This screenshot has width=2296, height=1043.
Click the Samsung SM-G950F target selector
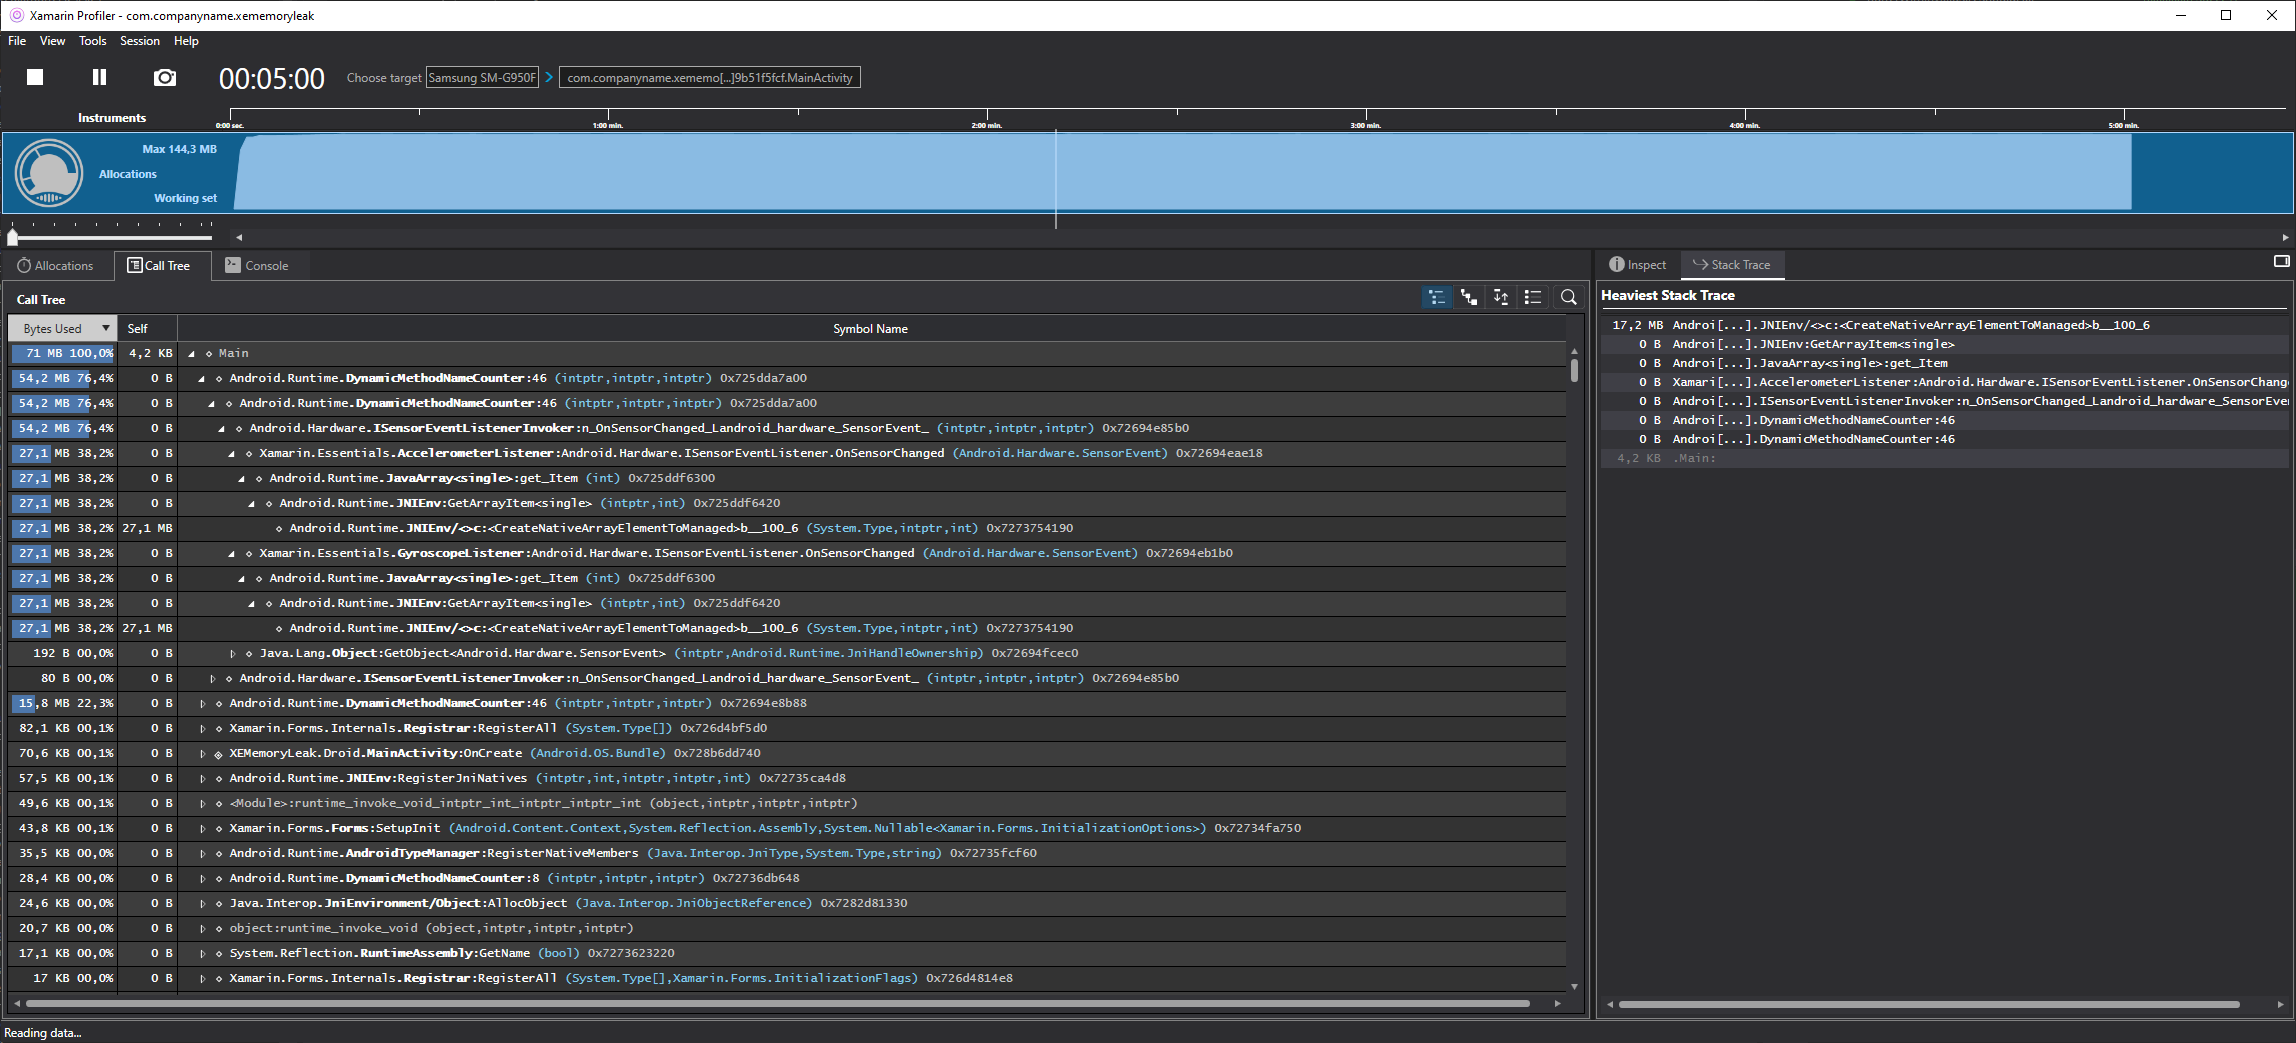(482, 77)
